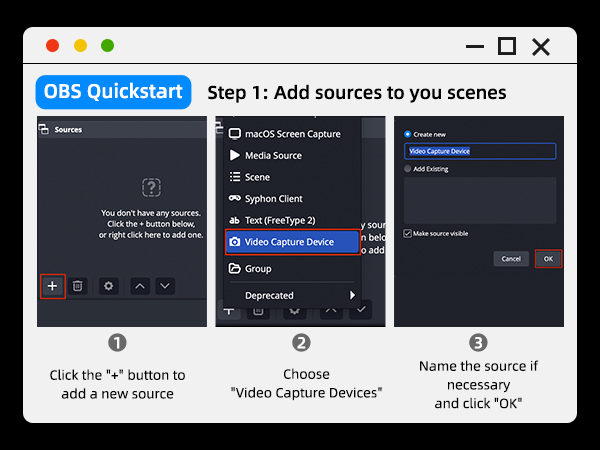
Task: Click the plus button to add a source
Action: tap(52, 286)
